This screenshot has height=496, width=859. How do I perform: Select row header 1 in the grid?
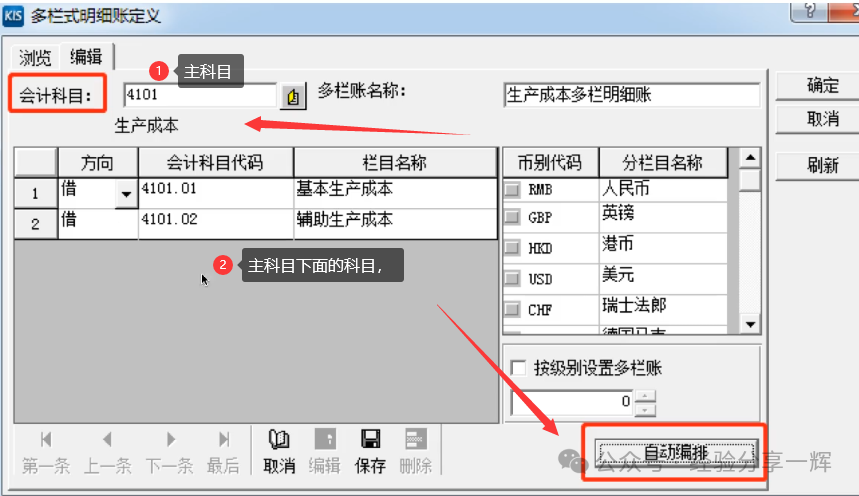(35, 193)
